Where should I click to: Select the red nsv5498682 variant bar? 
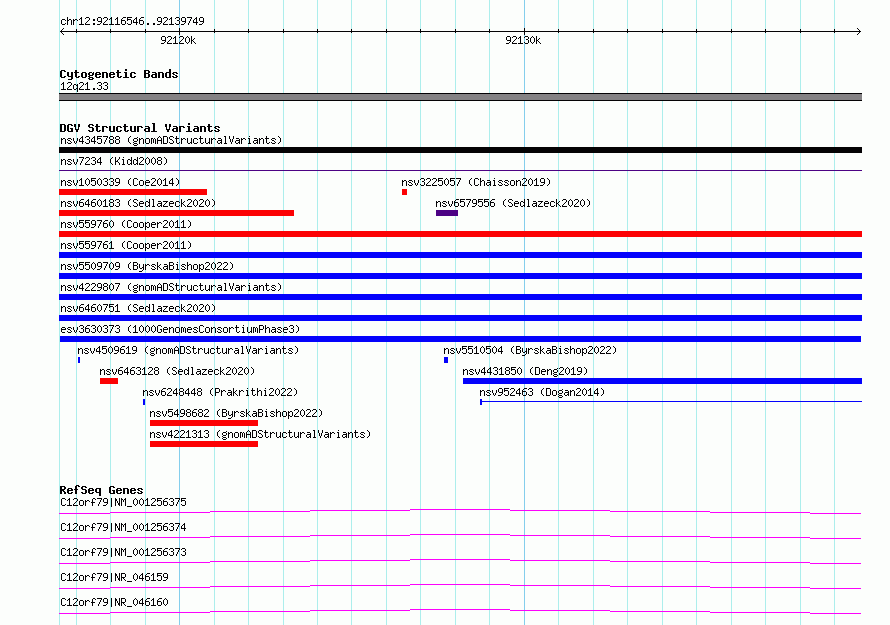point(204,423)
